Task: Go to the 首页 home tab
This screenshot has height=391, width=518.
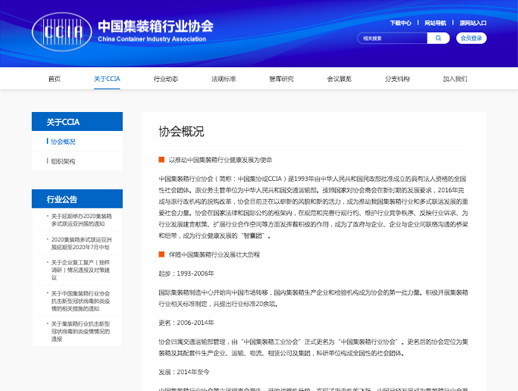Action: [x=54, y=79]
